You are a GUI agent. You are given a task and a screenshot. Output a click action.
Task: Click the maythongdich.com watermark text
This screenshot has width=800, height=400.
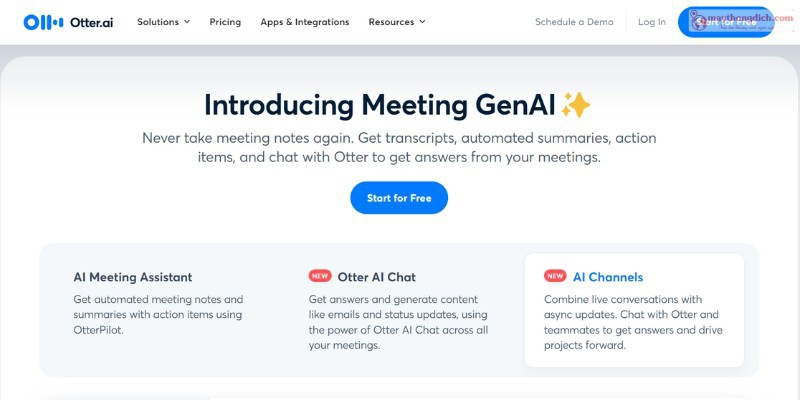coord(744,18)
